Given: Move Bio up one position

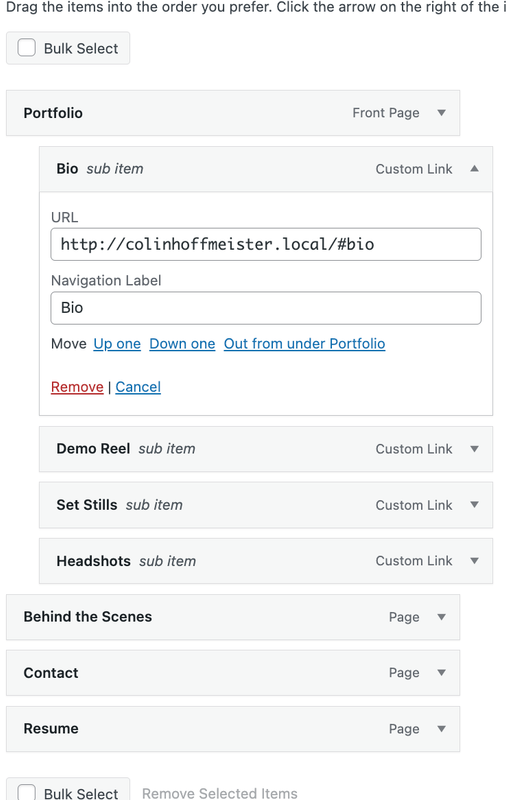Looking at the screenshot, I should [117, 344].
